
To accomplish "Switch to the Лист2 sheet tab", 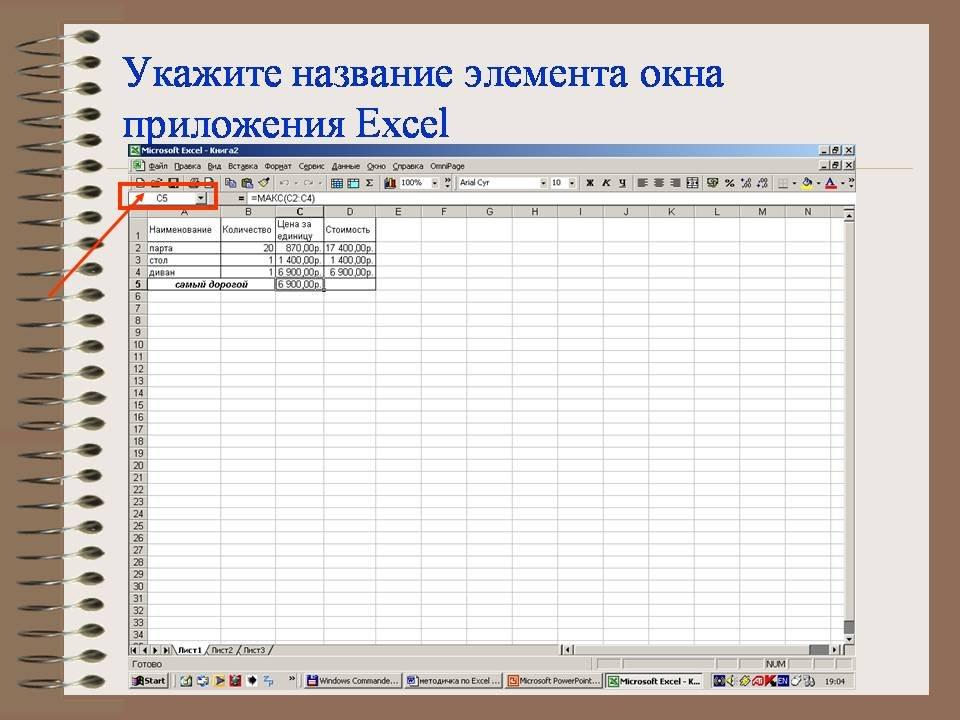I will 222,650.
